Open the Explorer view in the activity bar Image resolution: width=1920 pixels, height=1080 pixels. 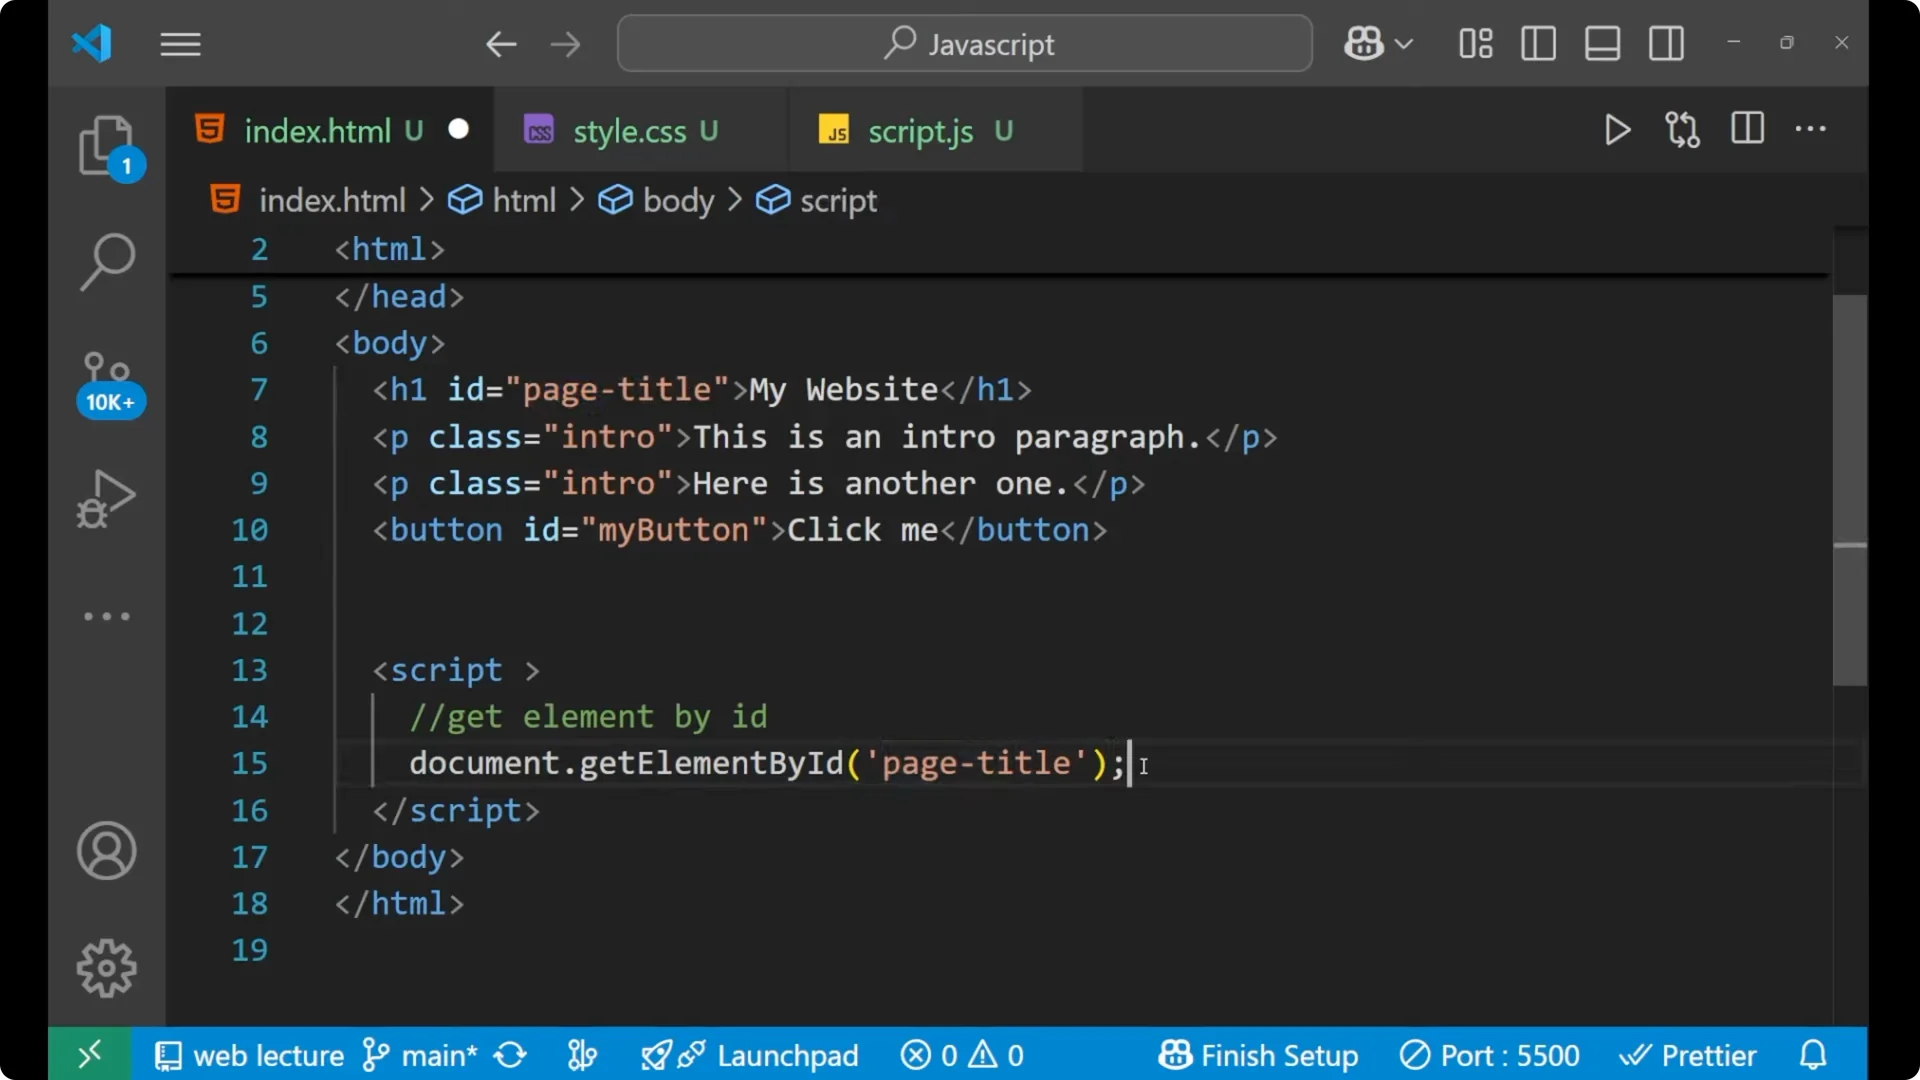[x=107, y=147]
